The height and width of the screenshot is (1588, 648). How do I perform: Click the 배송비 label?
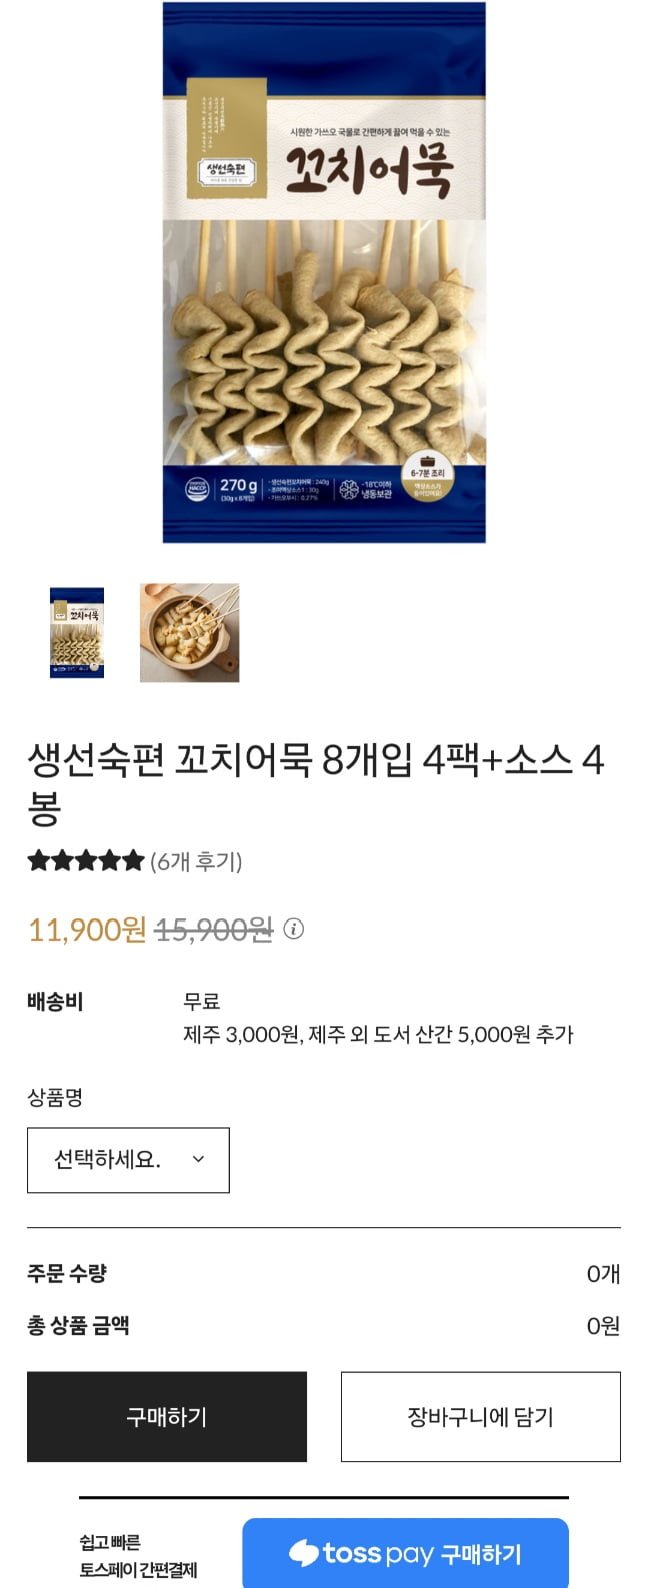[55, 1001]
